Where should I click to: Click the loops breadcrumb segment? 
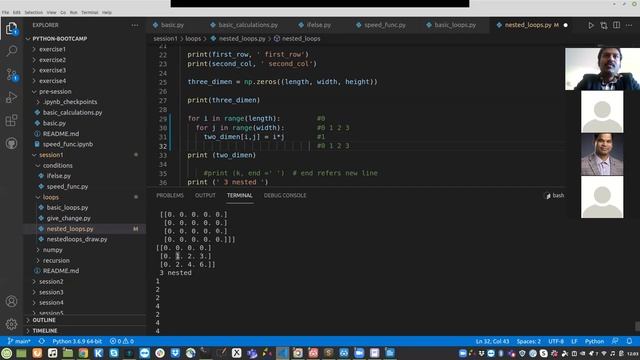193,39
